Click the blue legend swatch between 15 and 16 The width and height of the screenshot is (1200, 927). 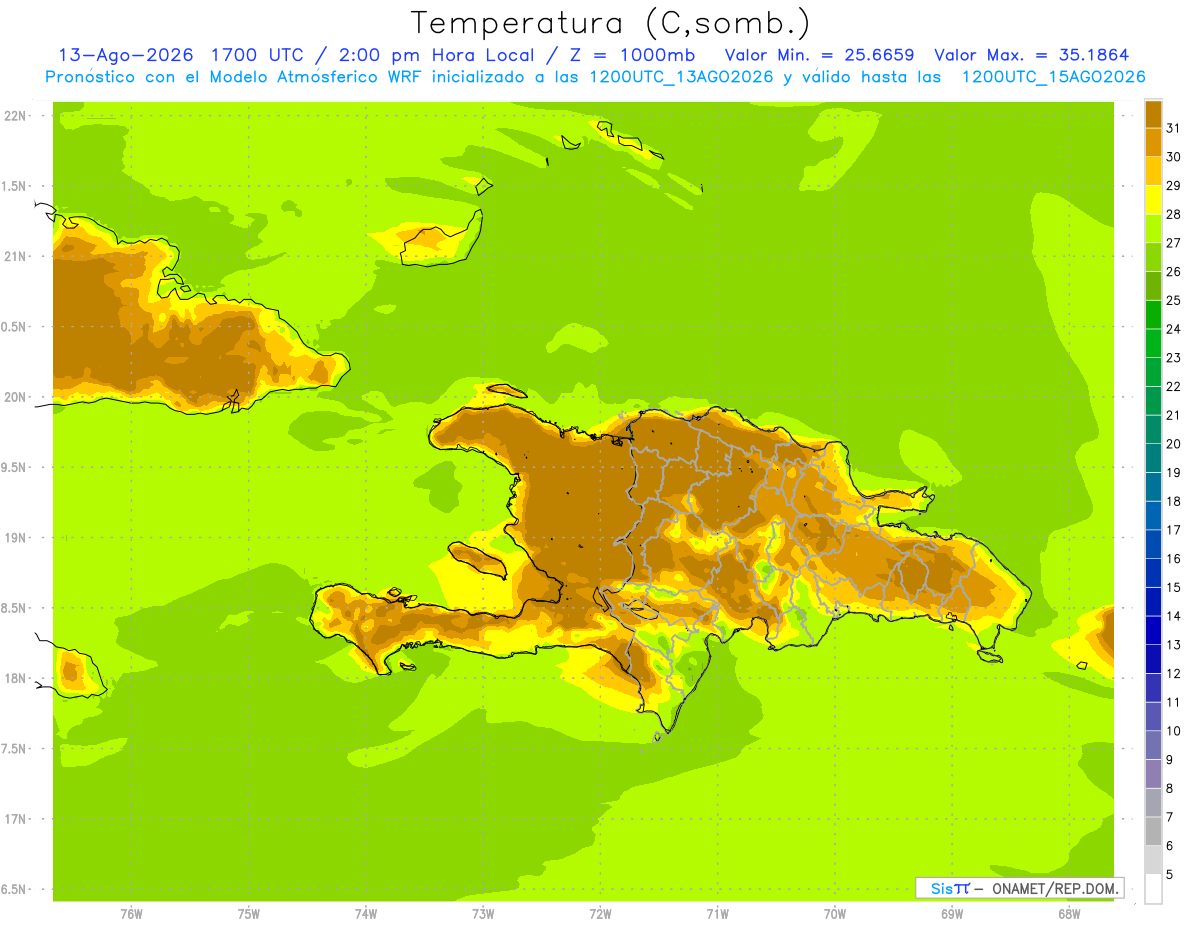(1153, 573)
